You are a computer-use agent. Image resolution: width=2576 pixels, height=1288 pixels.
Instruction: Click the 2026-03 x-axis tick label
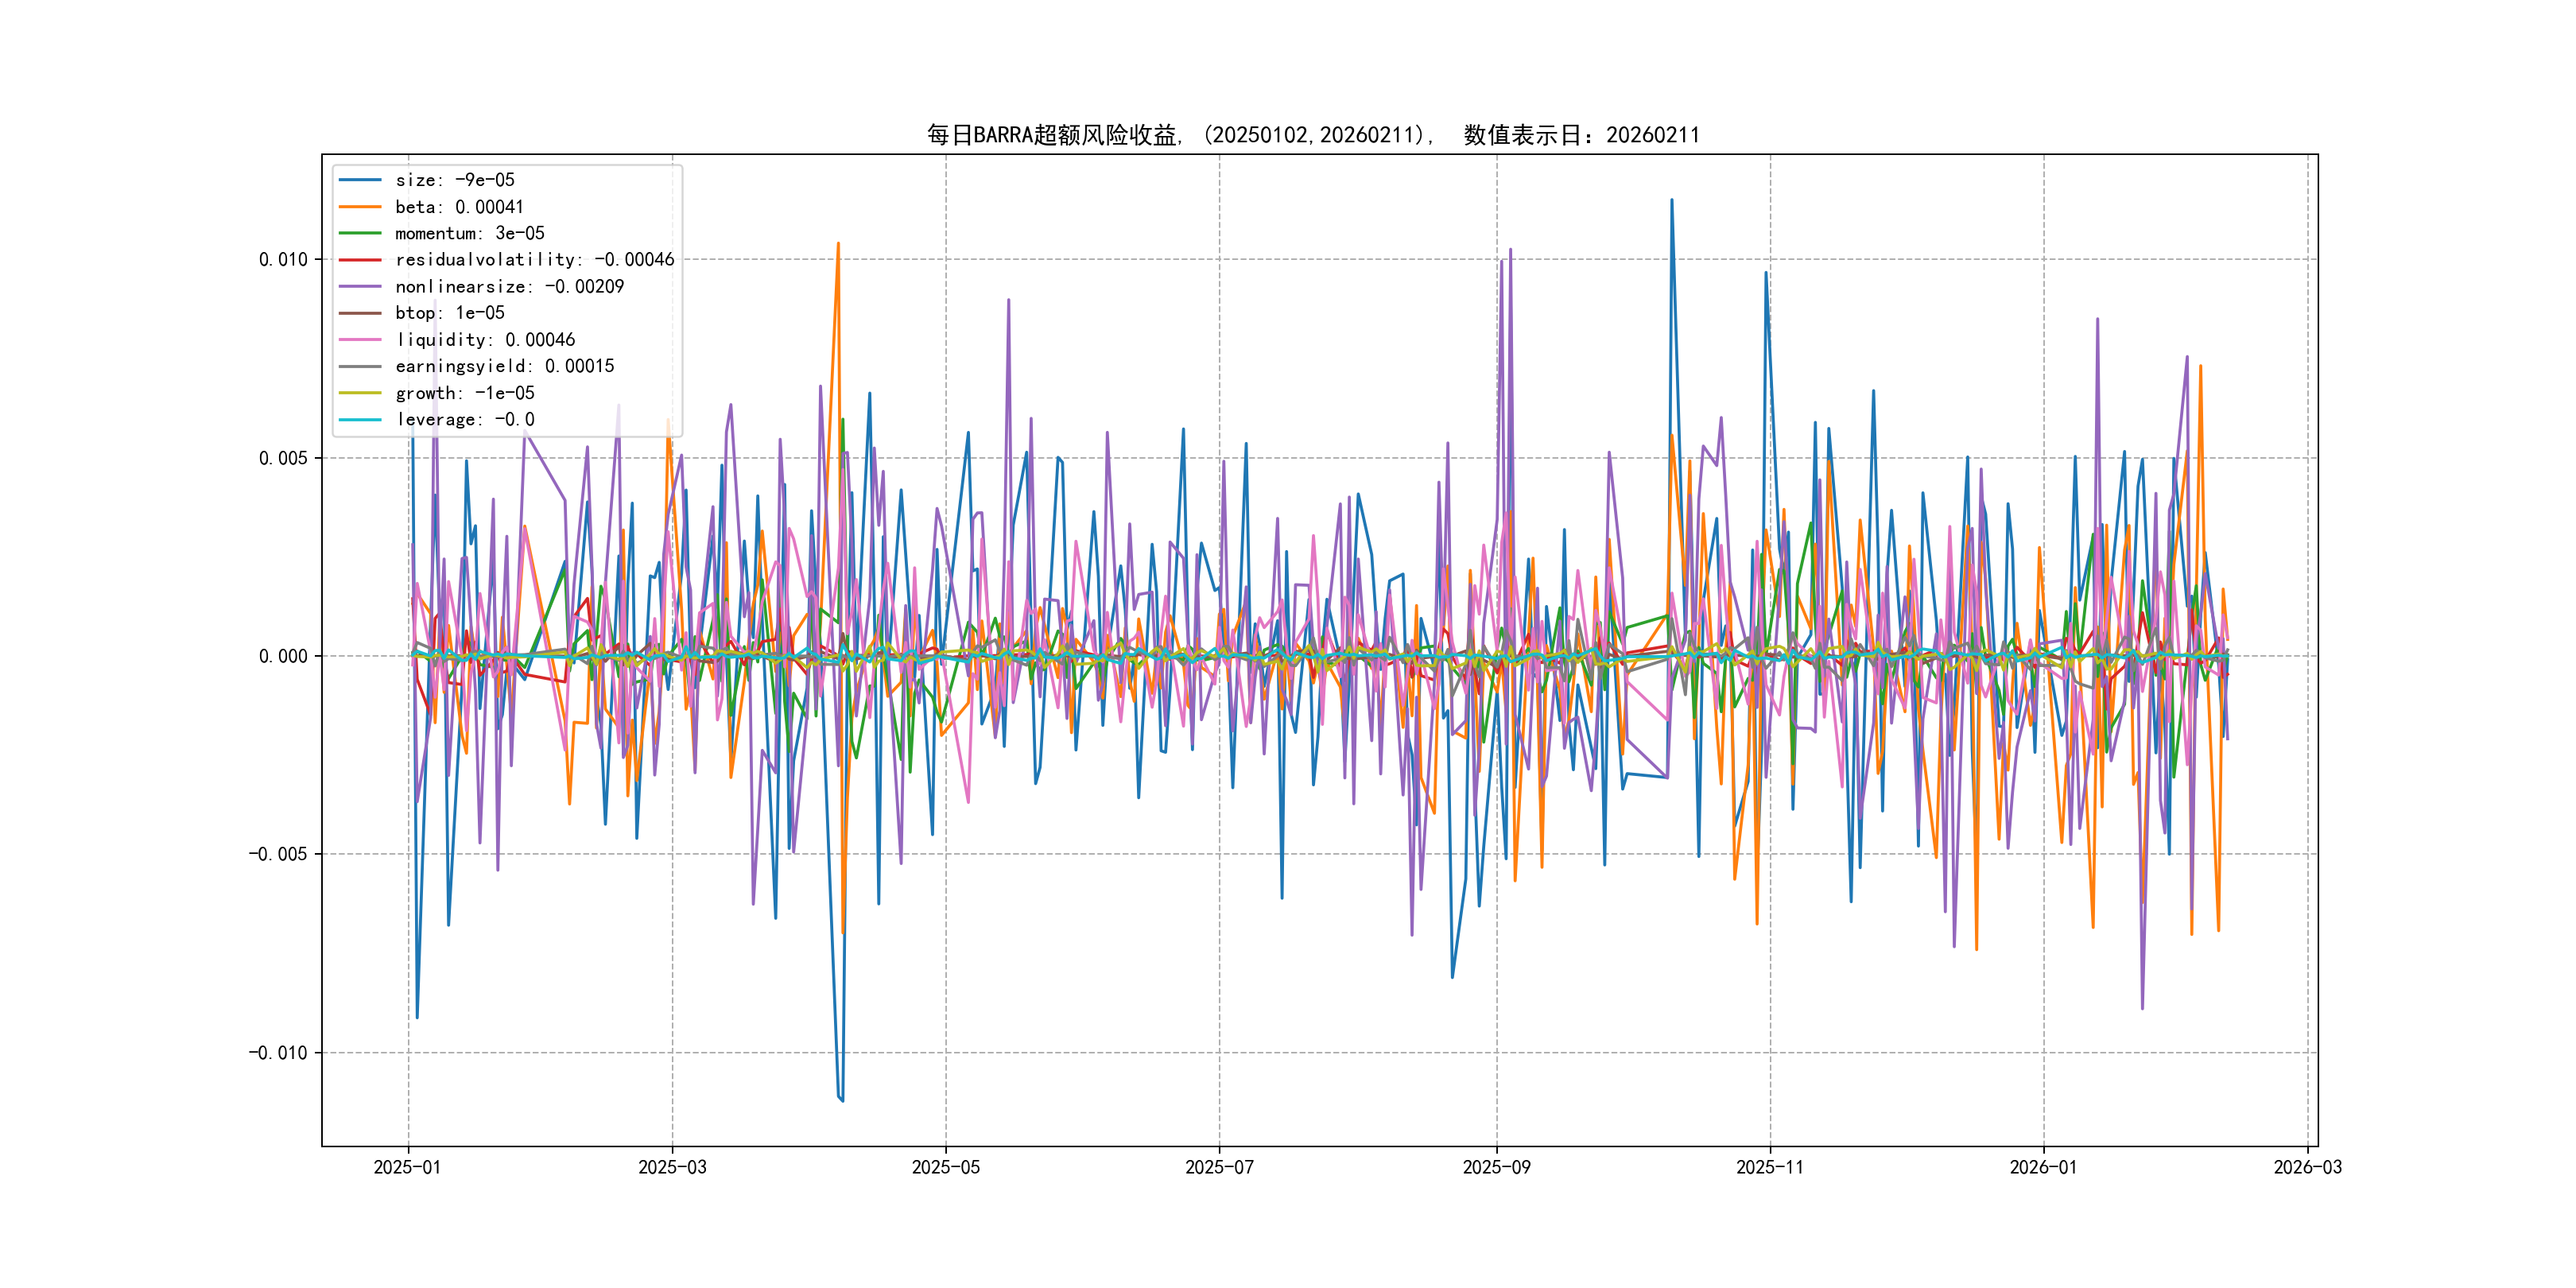2307,1167
